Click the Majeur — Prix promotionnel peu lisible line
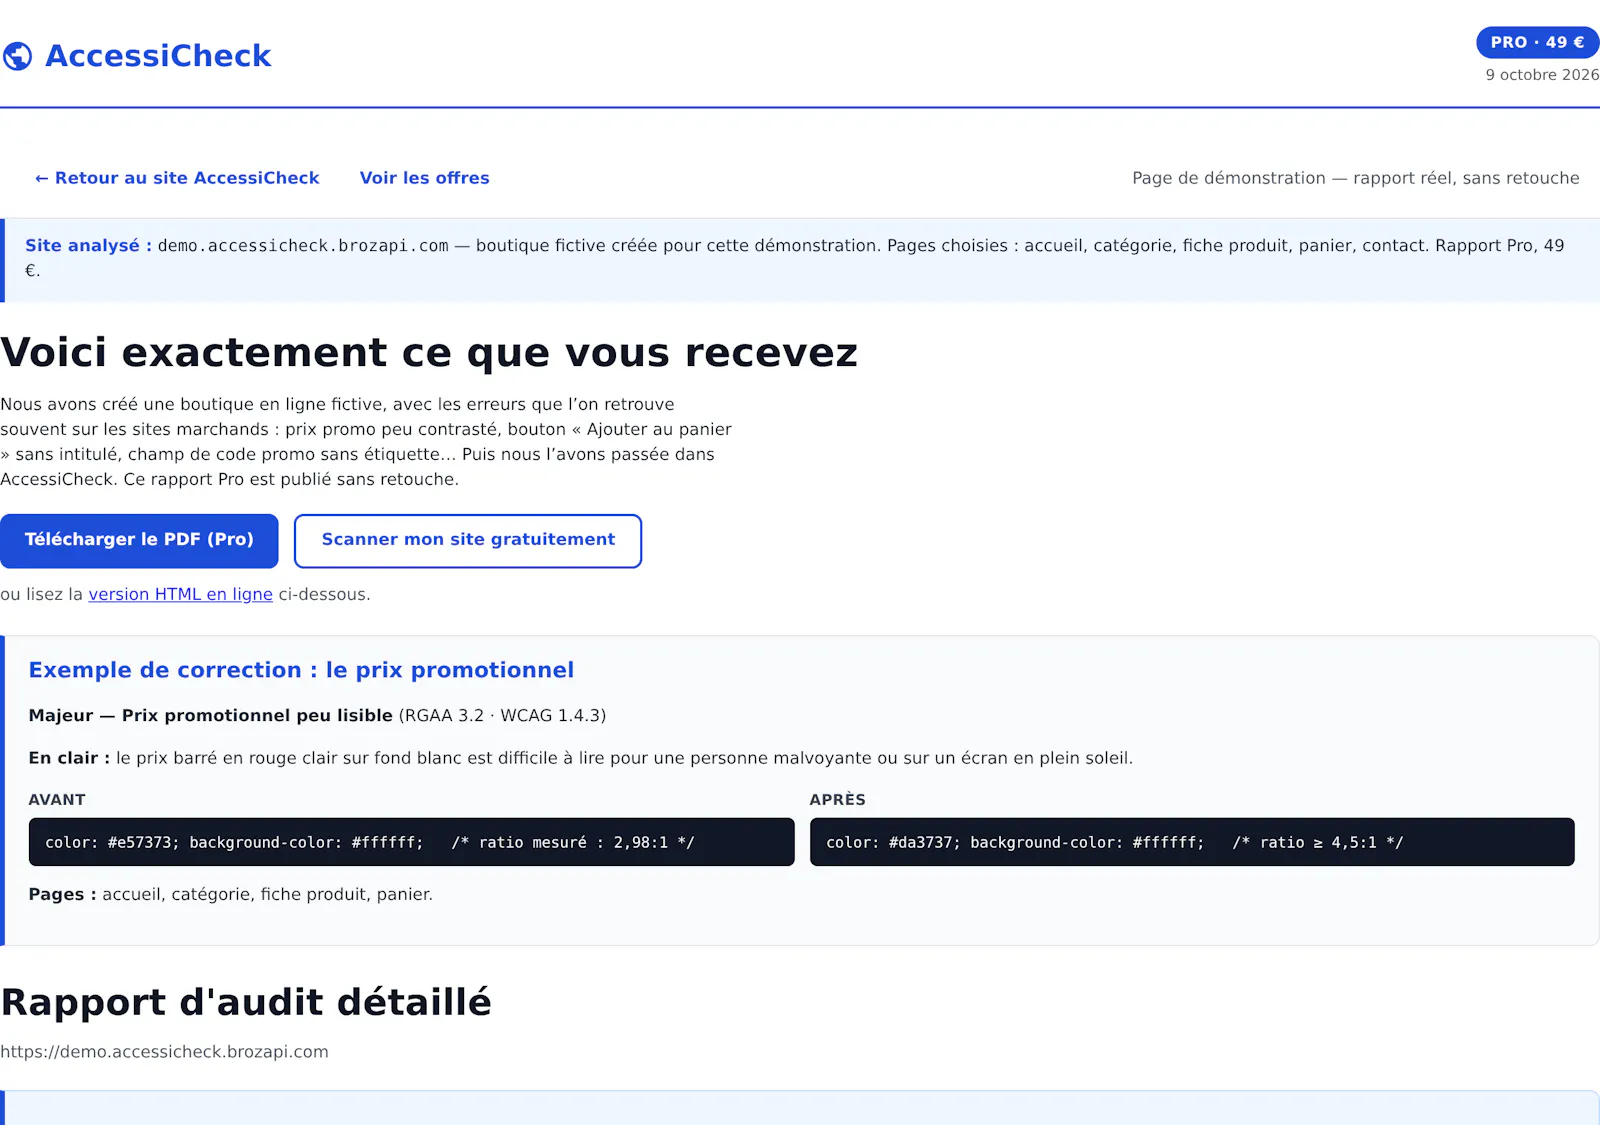The image size is (1600, 1125). pyautogui.click(x=317, y=716)
